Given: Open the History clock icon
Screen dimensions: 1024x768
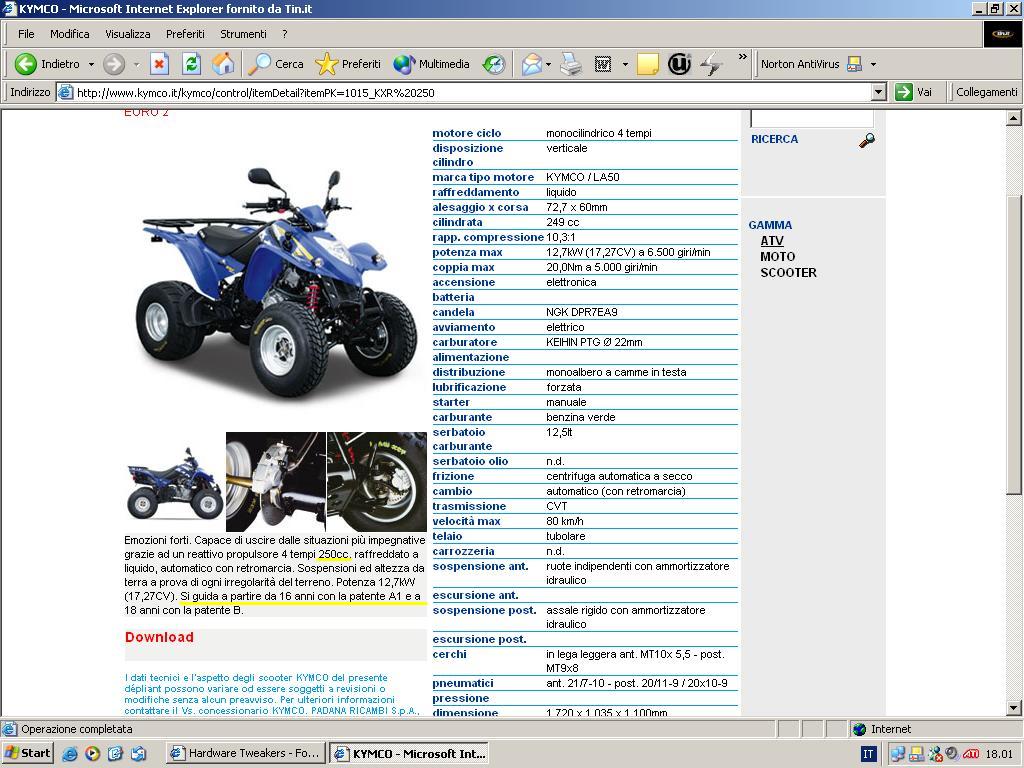Looking at the screenshot, I should tap(494, 64).
